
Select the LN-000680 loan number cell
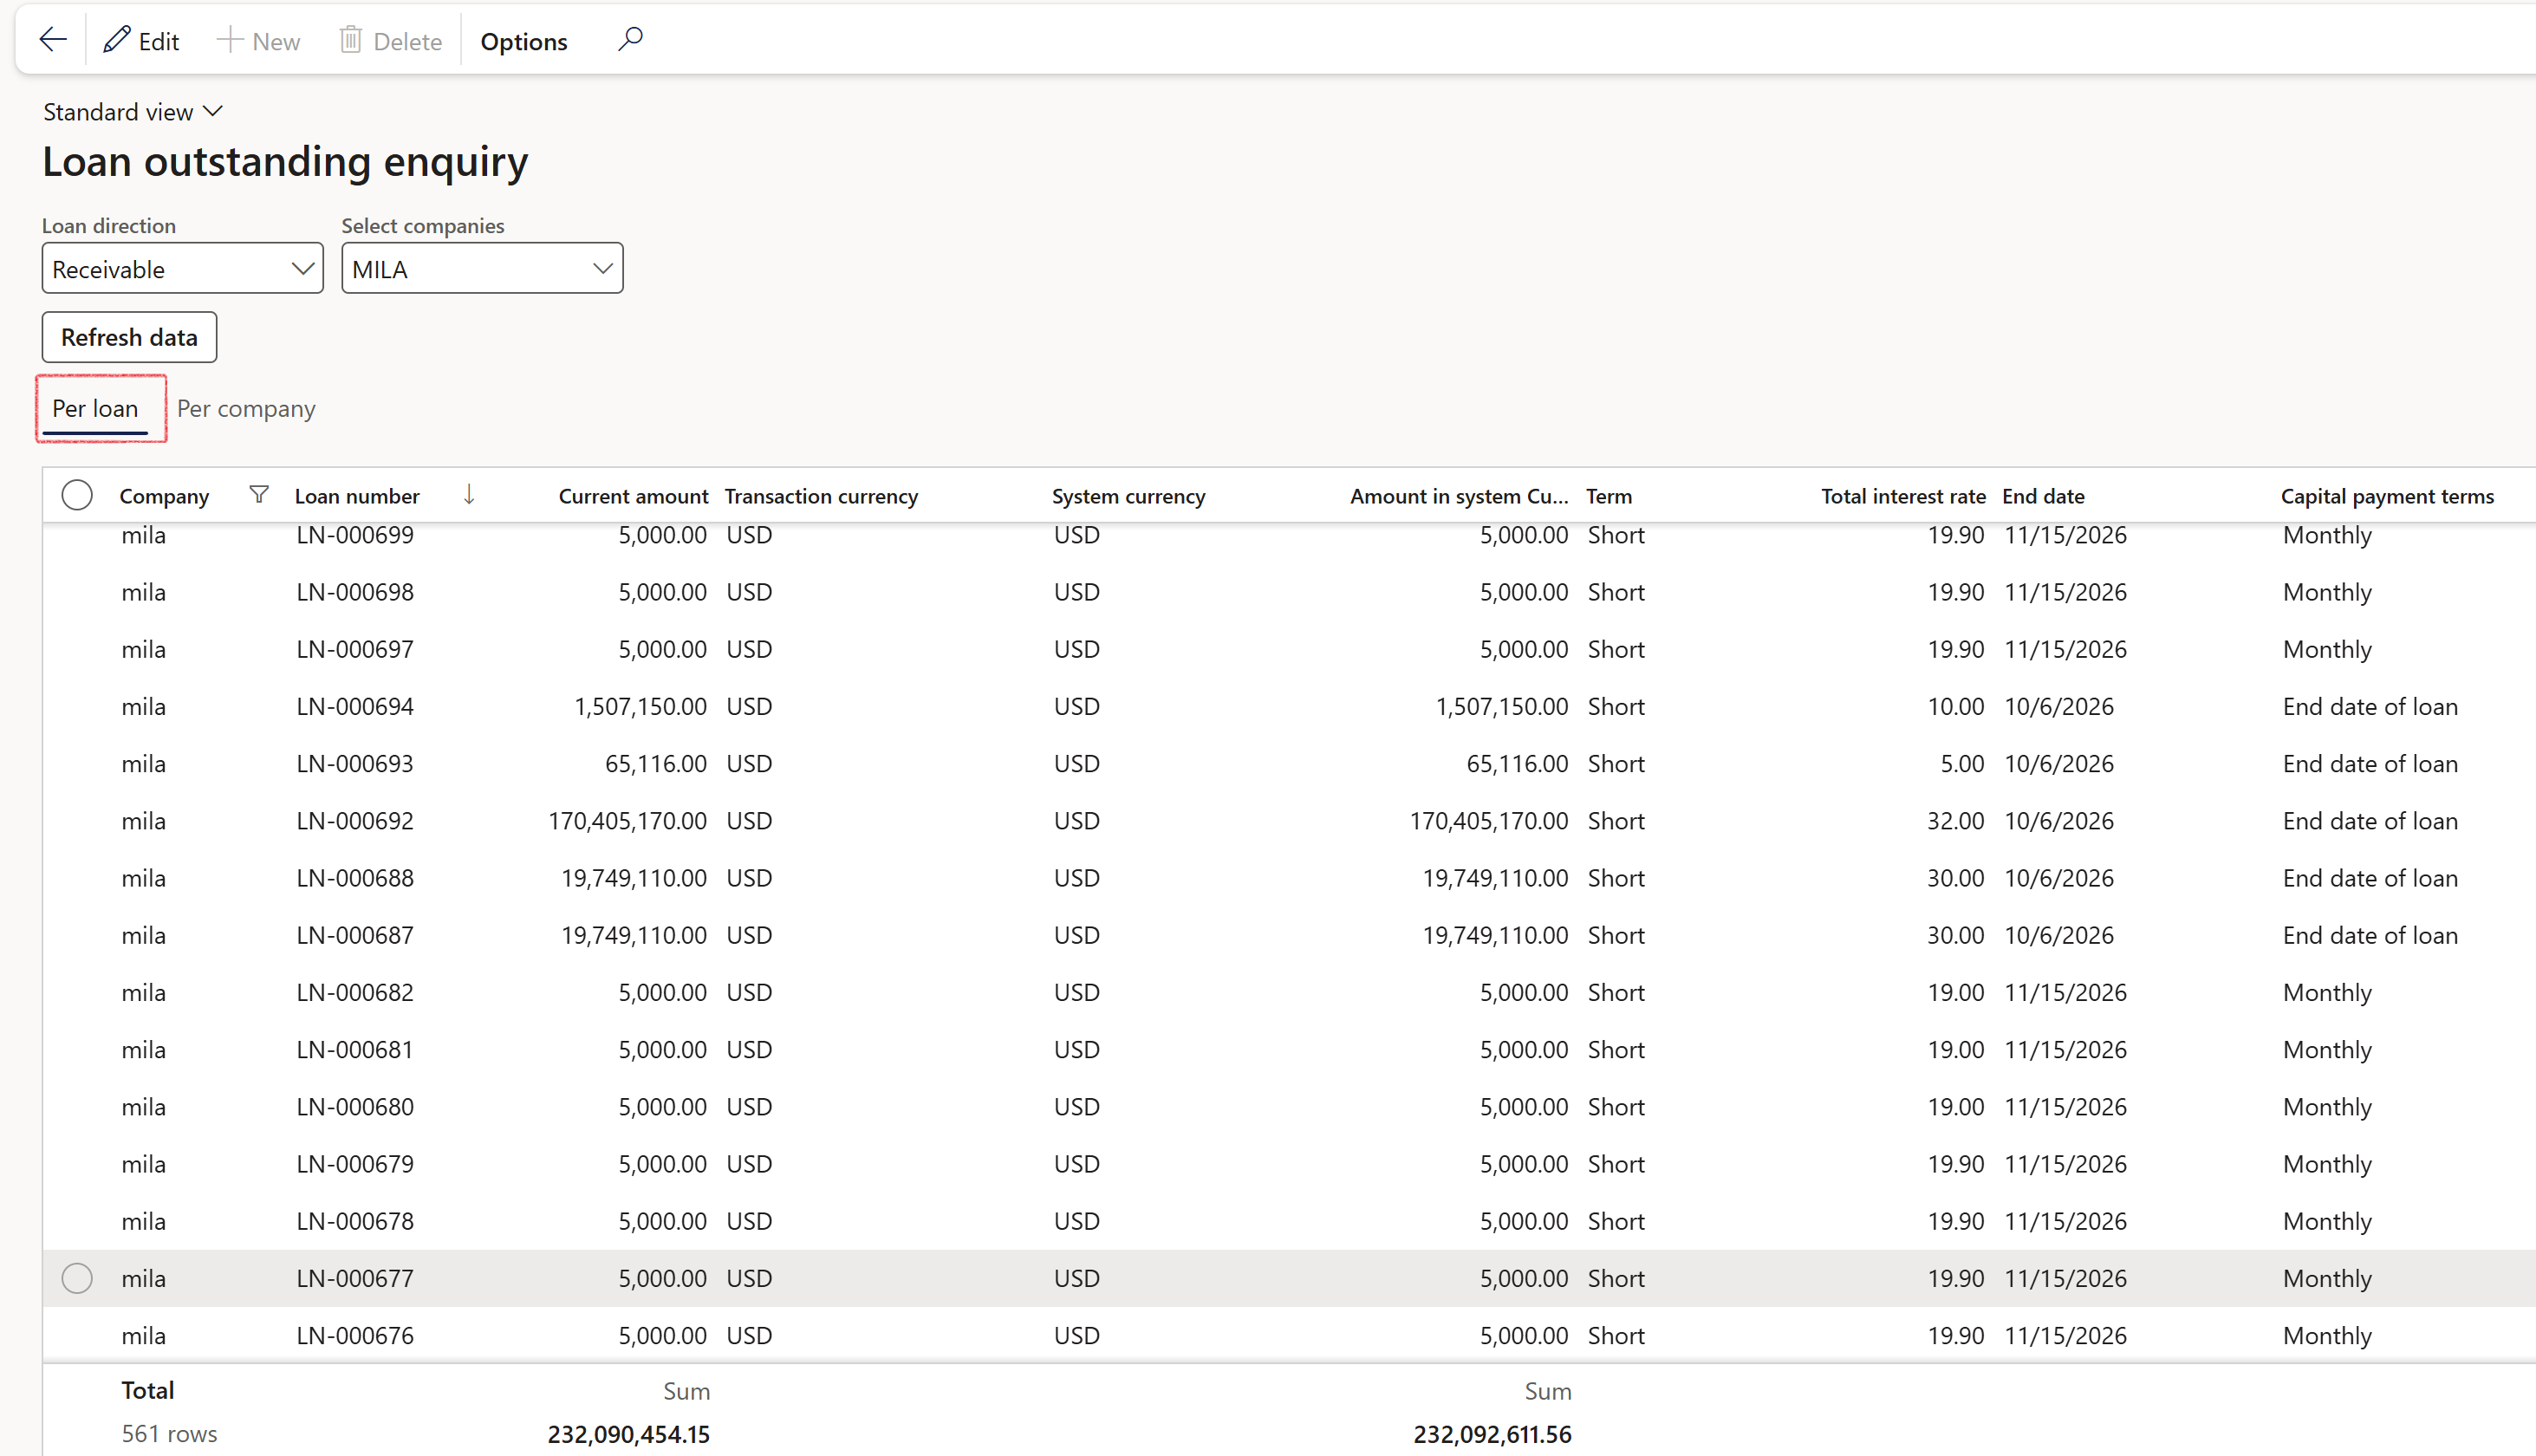click(355, 1106)
